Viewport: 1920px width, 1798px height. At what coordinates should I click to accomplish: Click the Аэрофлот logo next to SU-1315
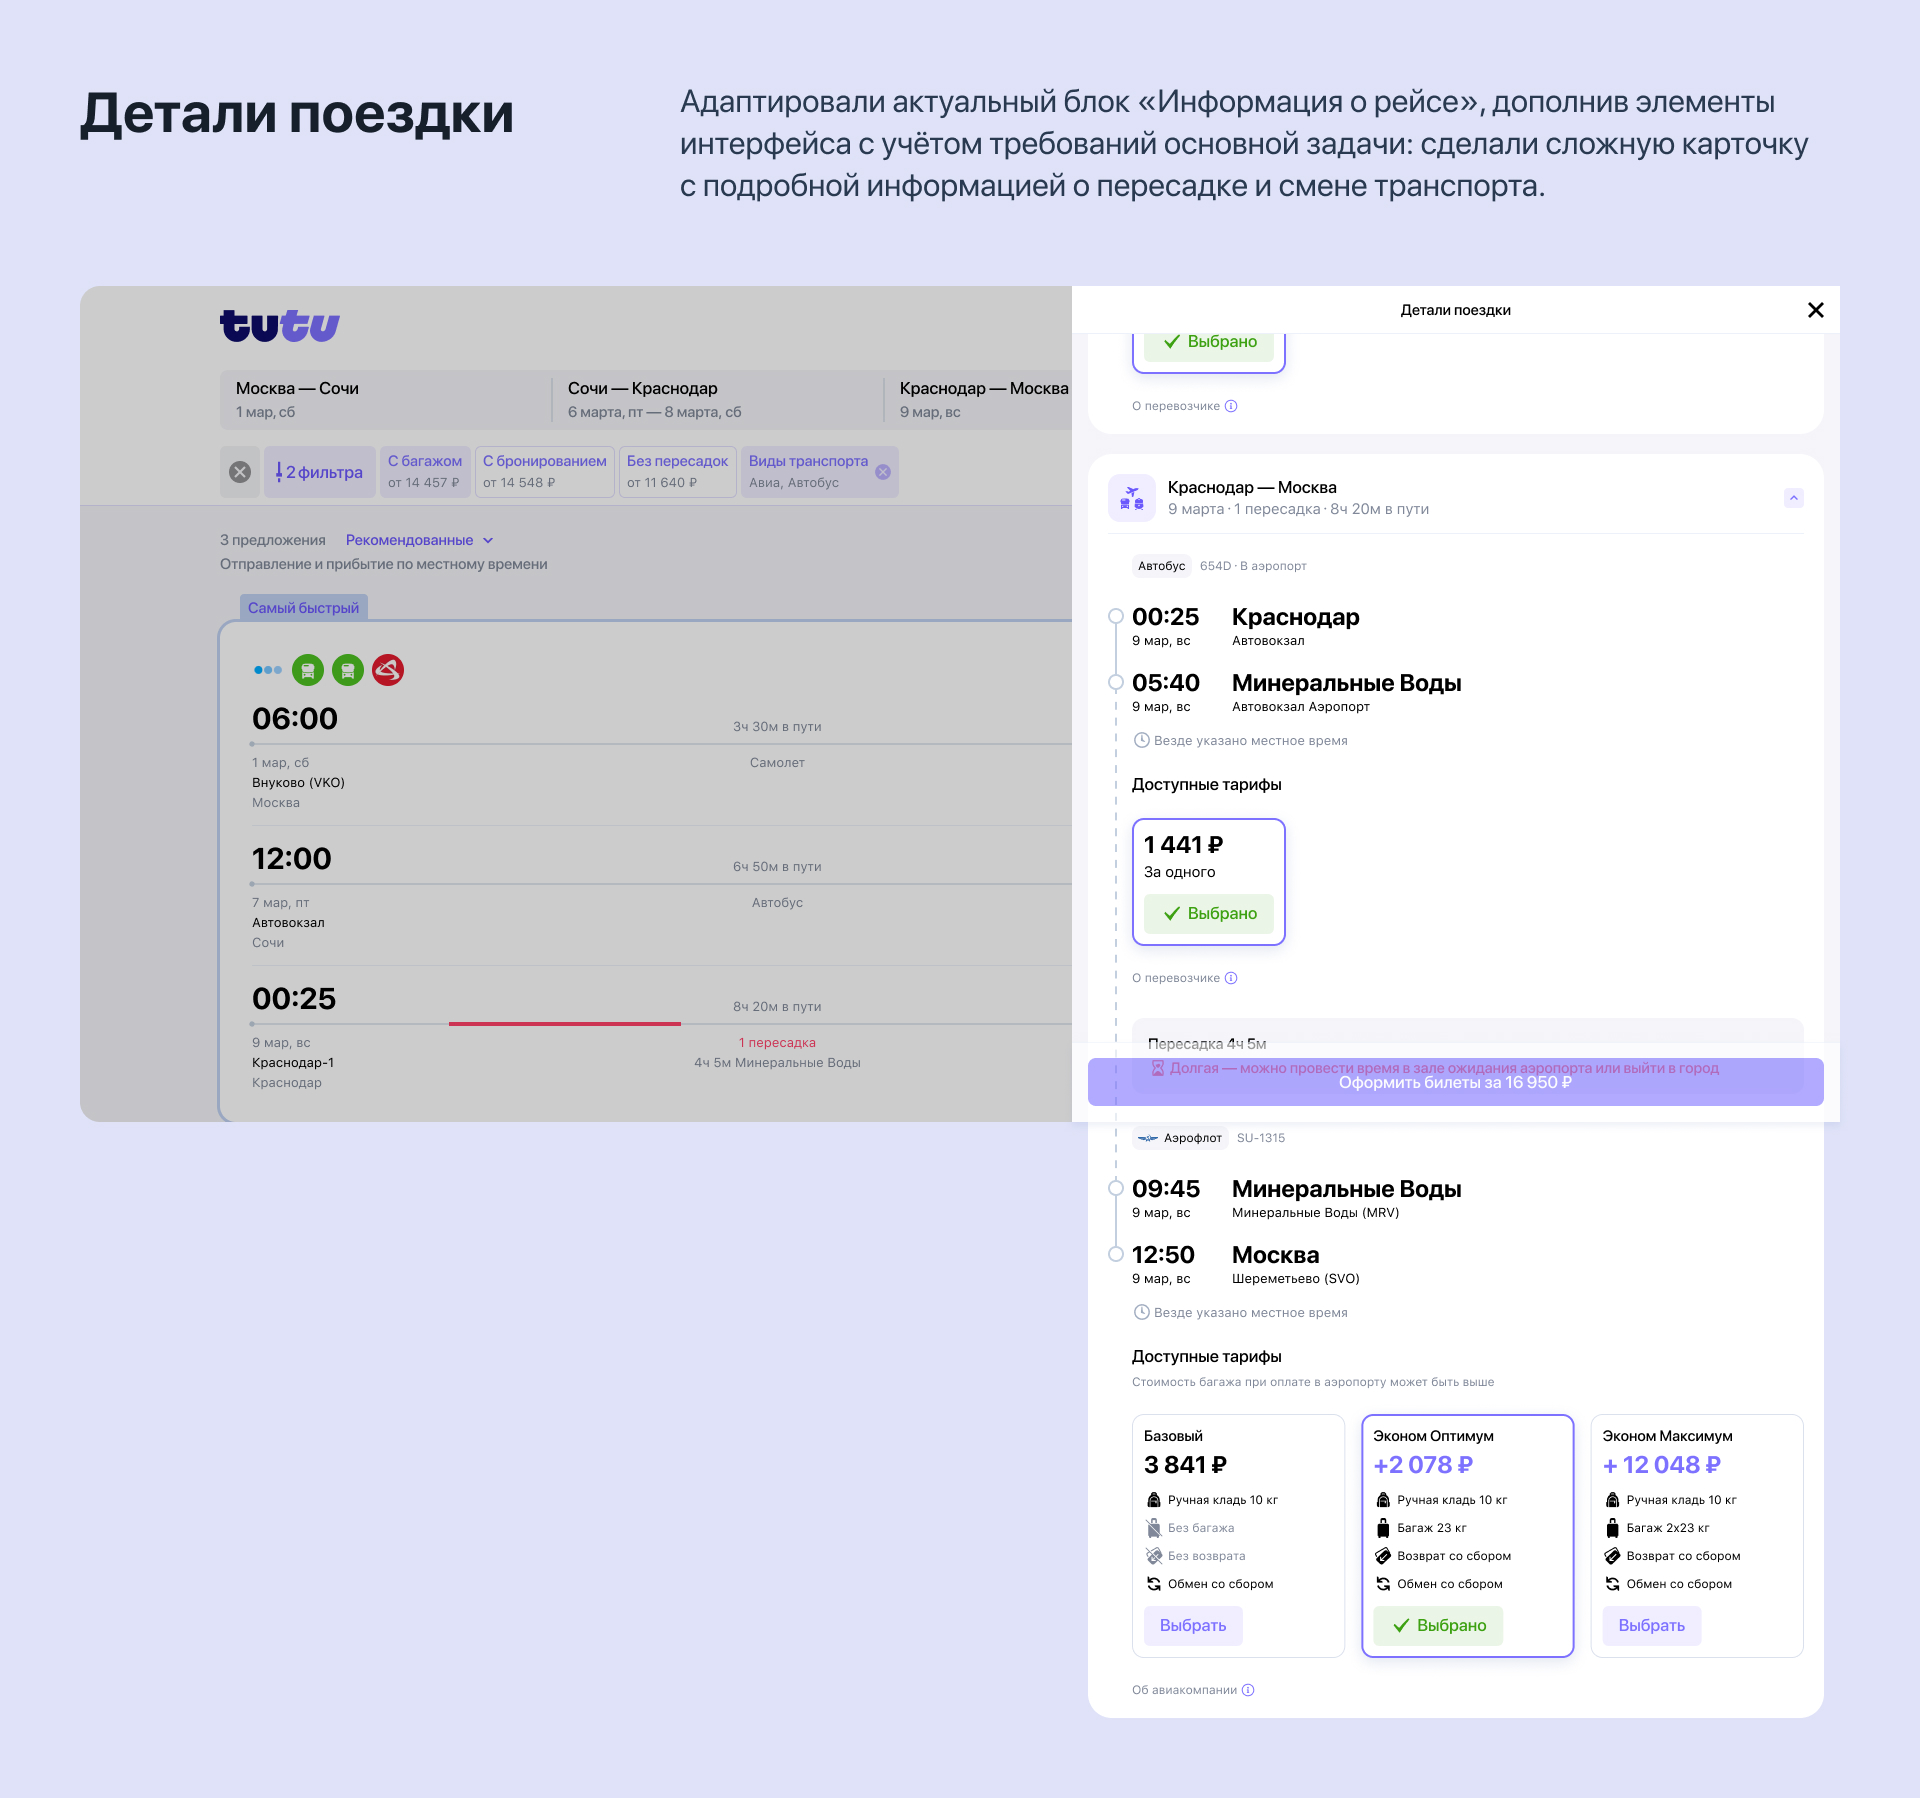point(1148,1137)
